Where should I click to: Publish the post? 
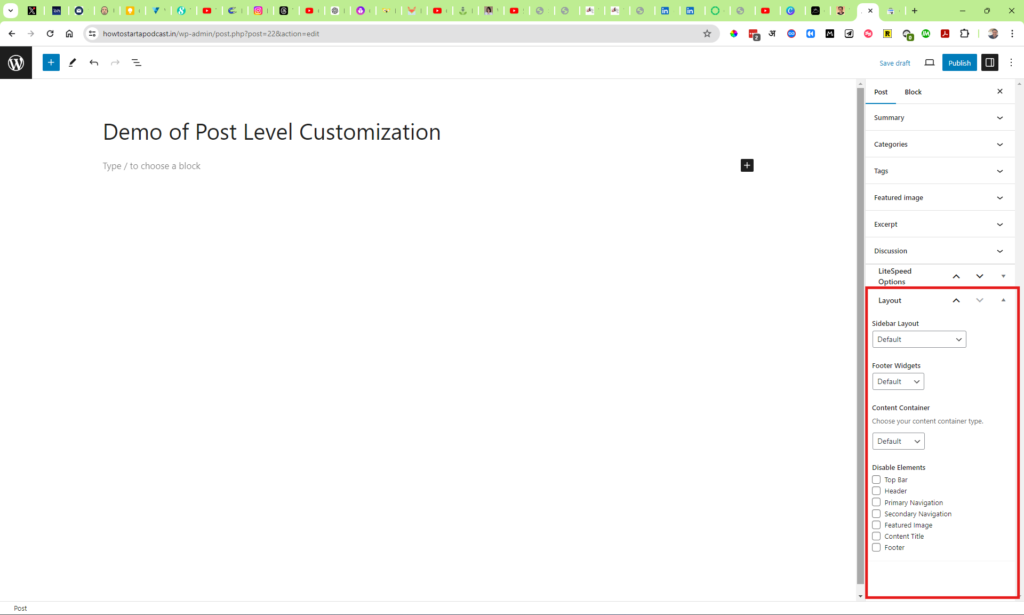[x=959, y=63]
